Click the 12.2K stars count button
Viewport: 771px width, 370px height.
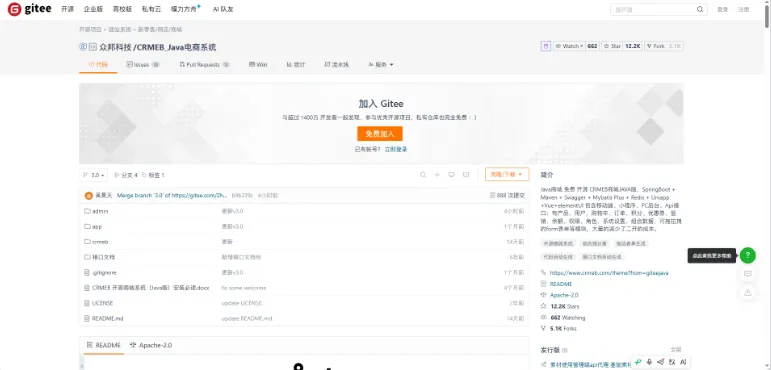[633, 46]
